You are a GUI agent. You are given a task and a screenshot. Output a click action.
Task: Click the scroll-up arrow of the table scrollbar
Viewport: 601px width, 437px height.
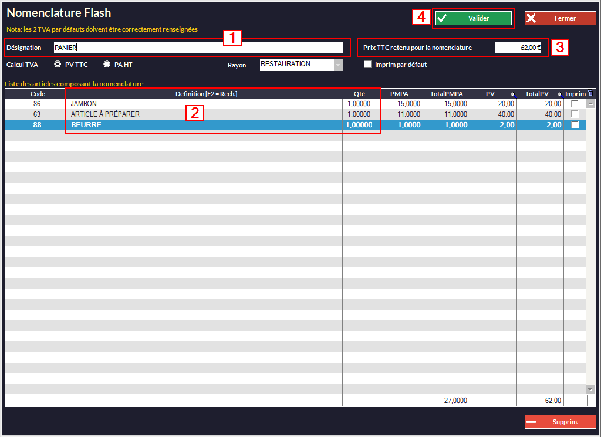coord(590,103)
